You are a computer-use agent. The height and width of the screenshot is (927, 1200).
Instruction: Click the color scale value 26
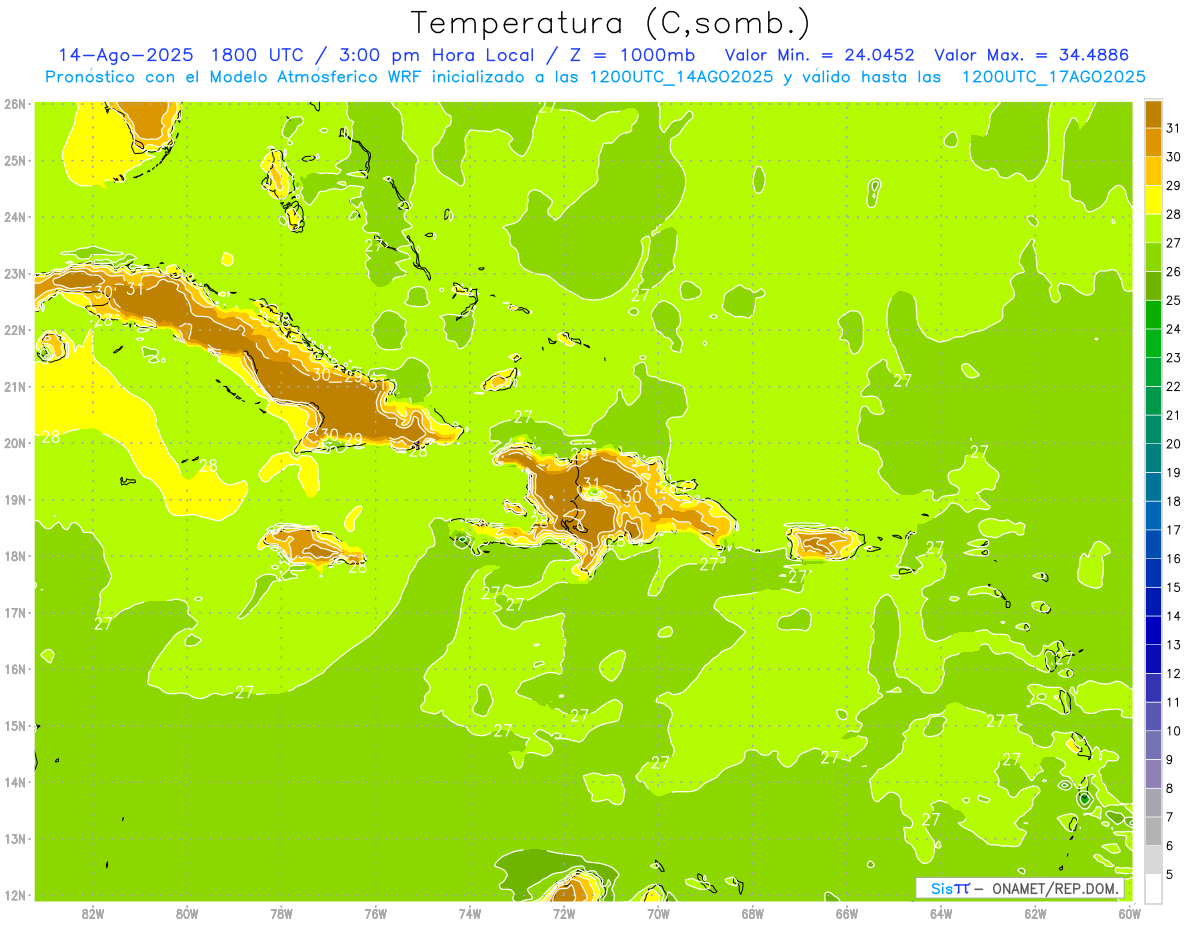click(1173, 271)
